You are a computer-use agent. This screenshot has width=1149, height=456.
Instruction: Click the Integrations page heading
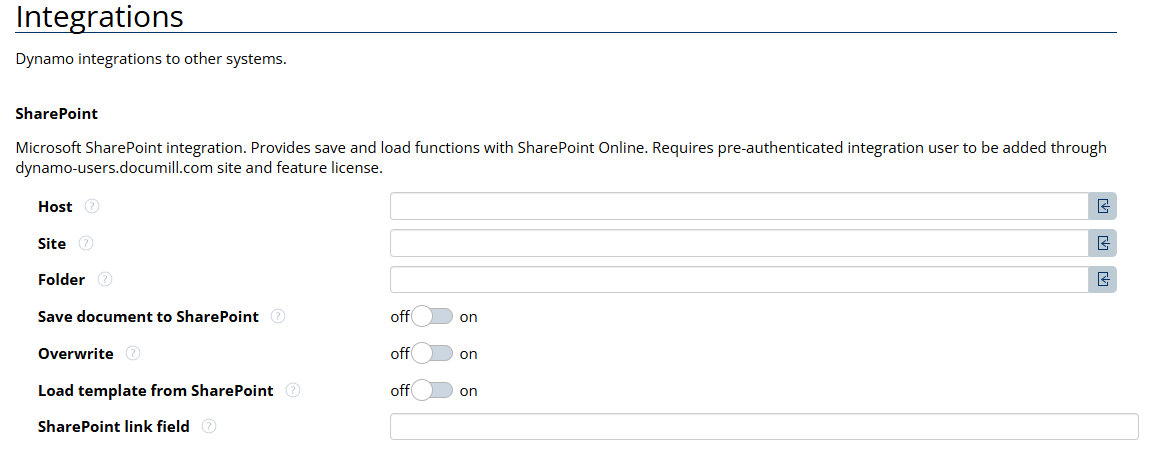click(x=100, y=17)
